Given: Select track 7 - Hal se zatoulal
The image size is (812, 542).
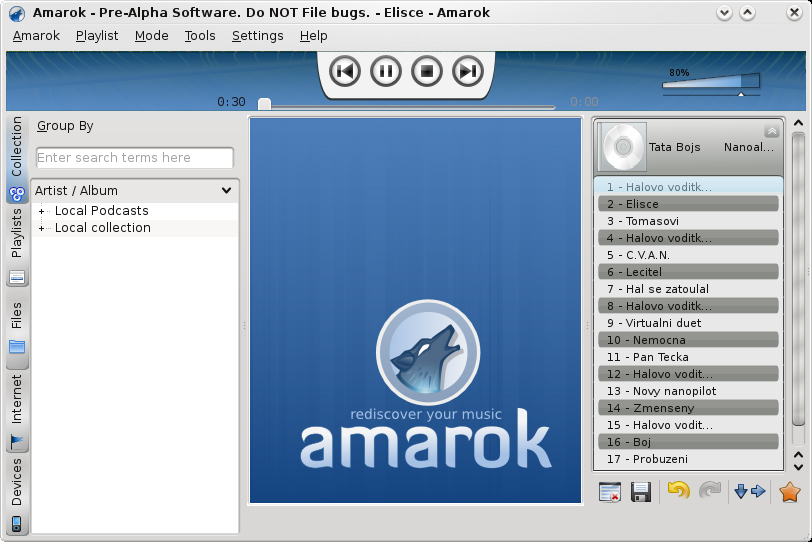Looking at the screenshot, I should tap(688, 289).
